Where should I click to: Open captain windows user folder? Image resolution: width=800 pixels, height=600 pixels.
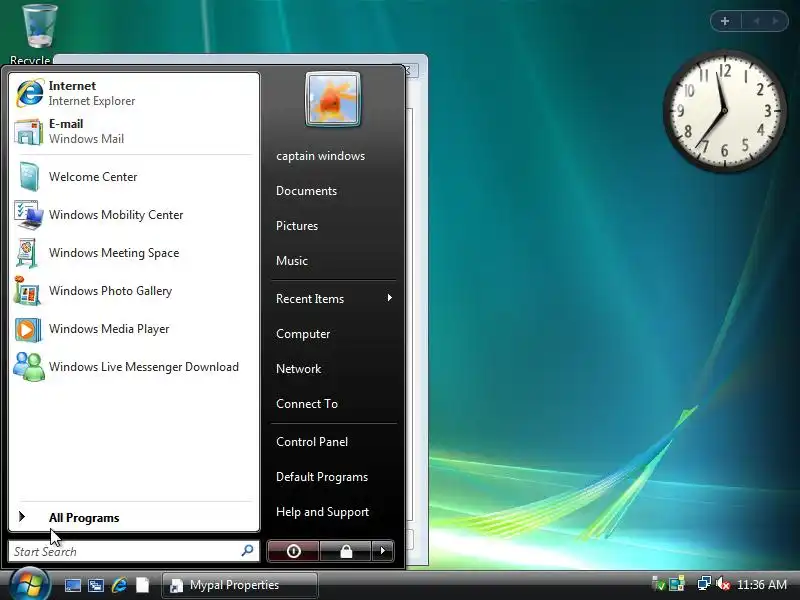point(320,156)
